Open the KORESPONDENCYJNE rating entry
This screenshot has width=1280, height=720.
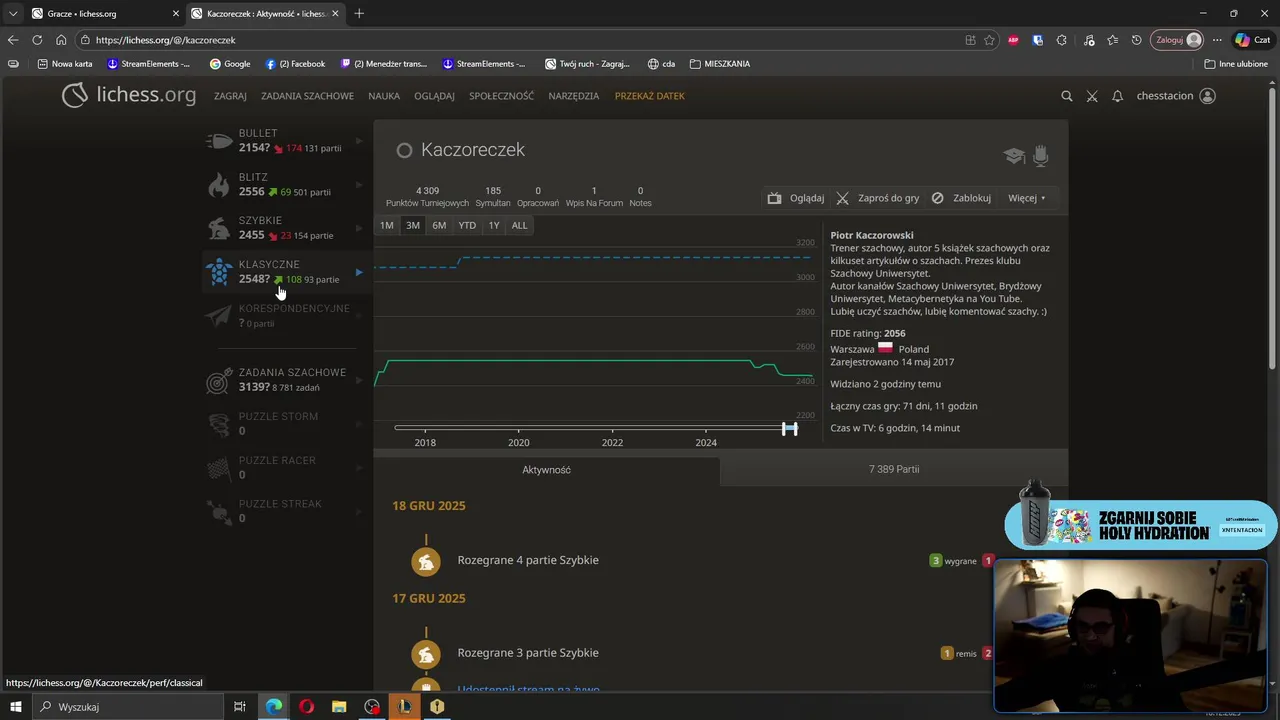pyautogui.click(x=285, y=316)
